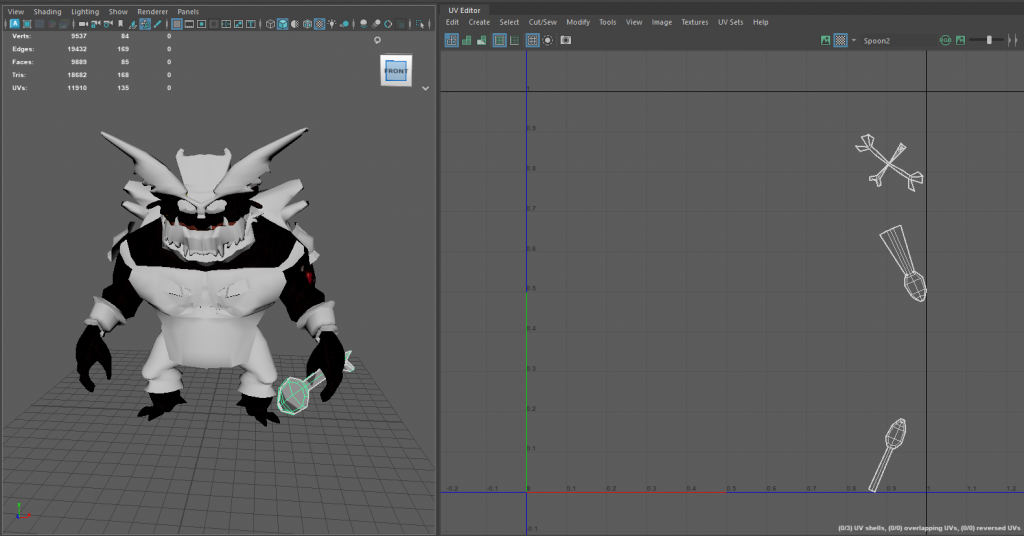This screenshot has height=536, width=1024.
Task: Open the viewport View menu
Action: 16,12
